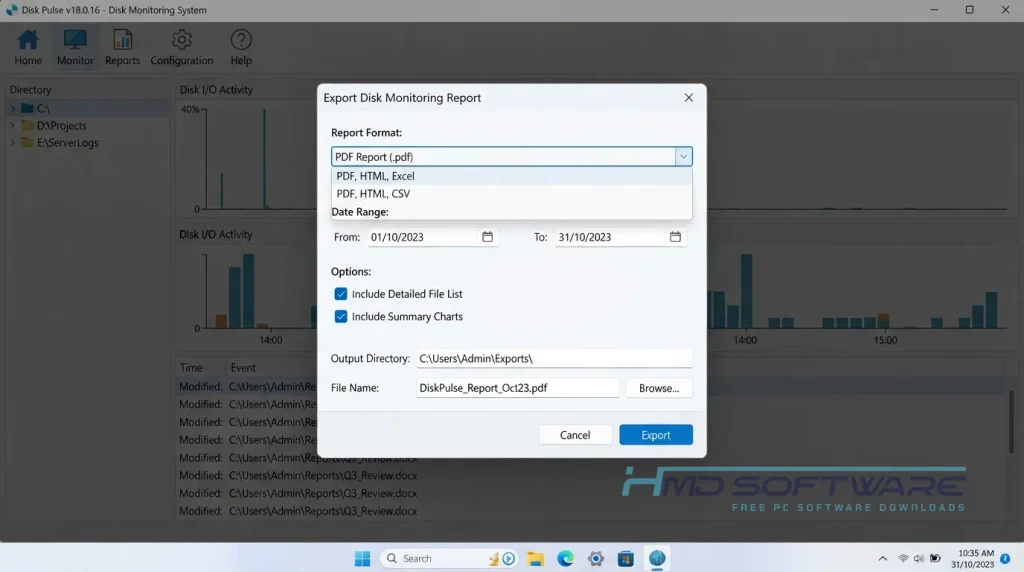Click the Export button

(x=656, y=435)
